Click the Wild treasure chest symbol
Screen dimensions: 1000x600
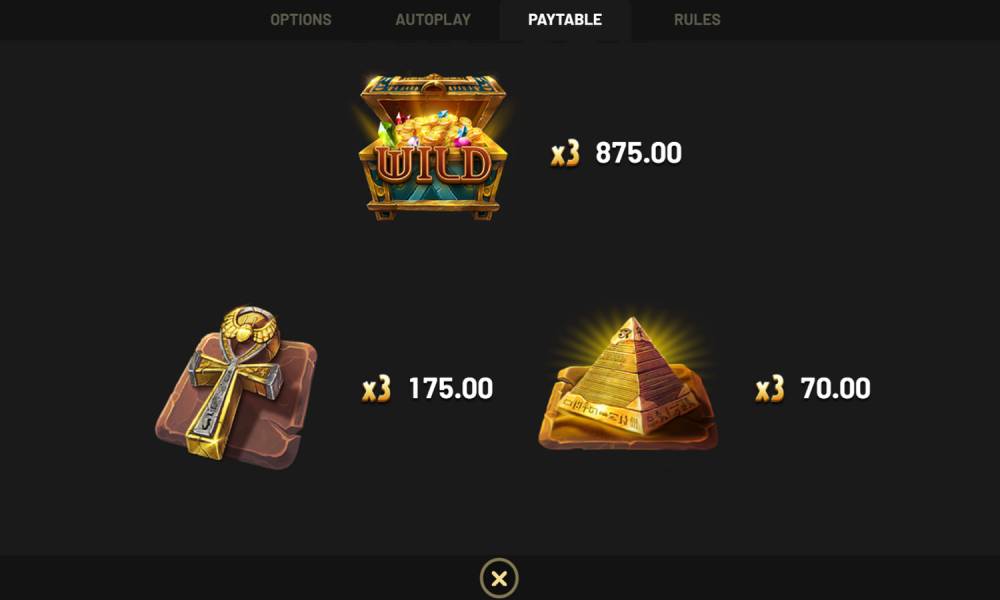(433, 147)
